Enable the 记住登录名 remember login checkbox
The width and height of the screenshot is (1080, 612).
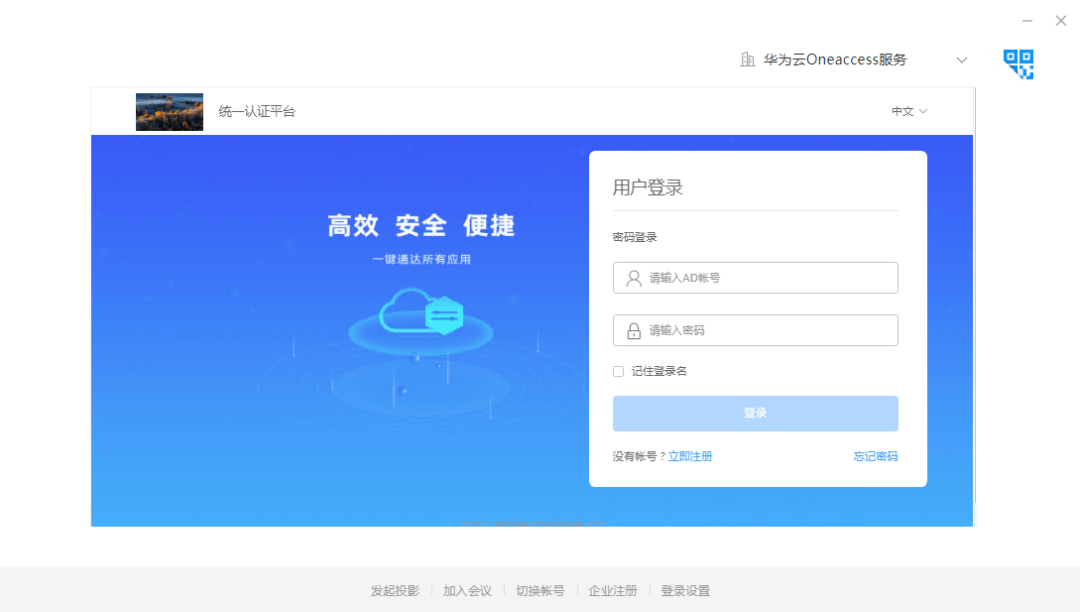click(618, 370)
